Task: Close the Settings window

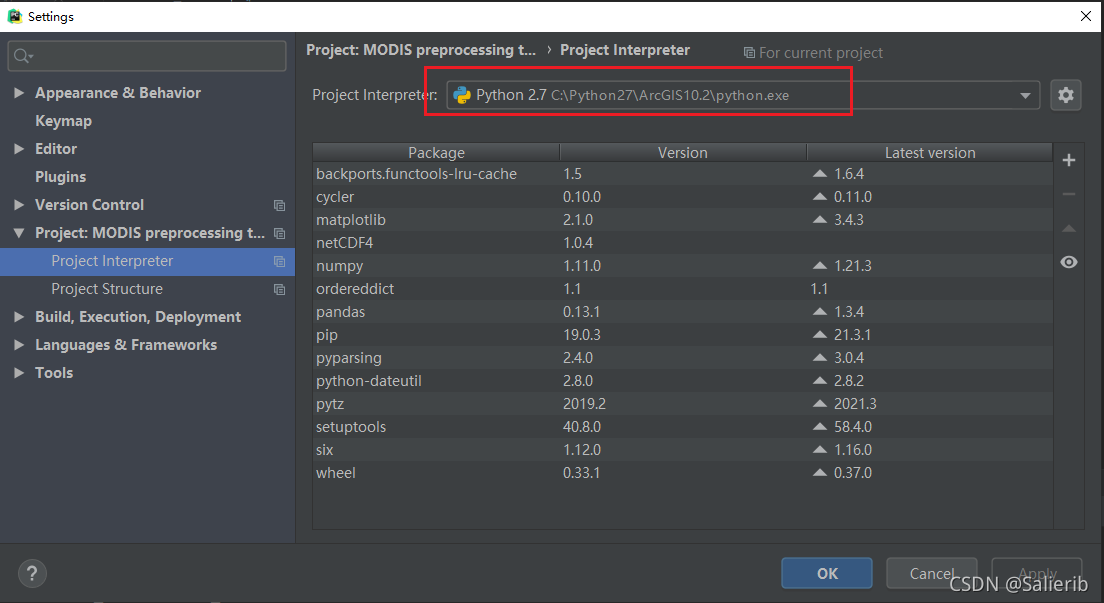Action: pos(1086,16)
